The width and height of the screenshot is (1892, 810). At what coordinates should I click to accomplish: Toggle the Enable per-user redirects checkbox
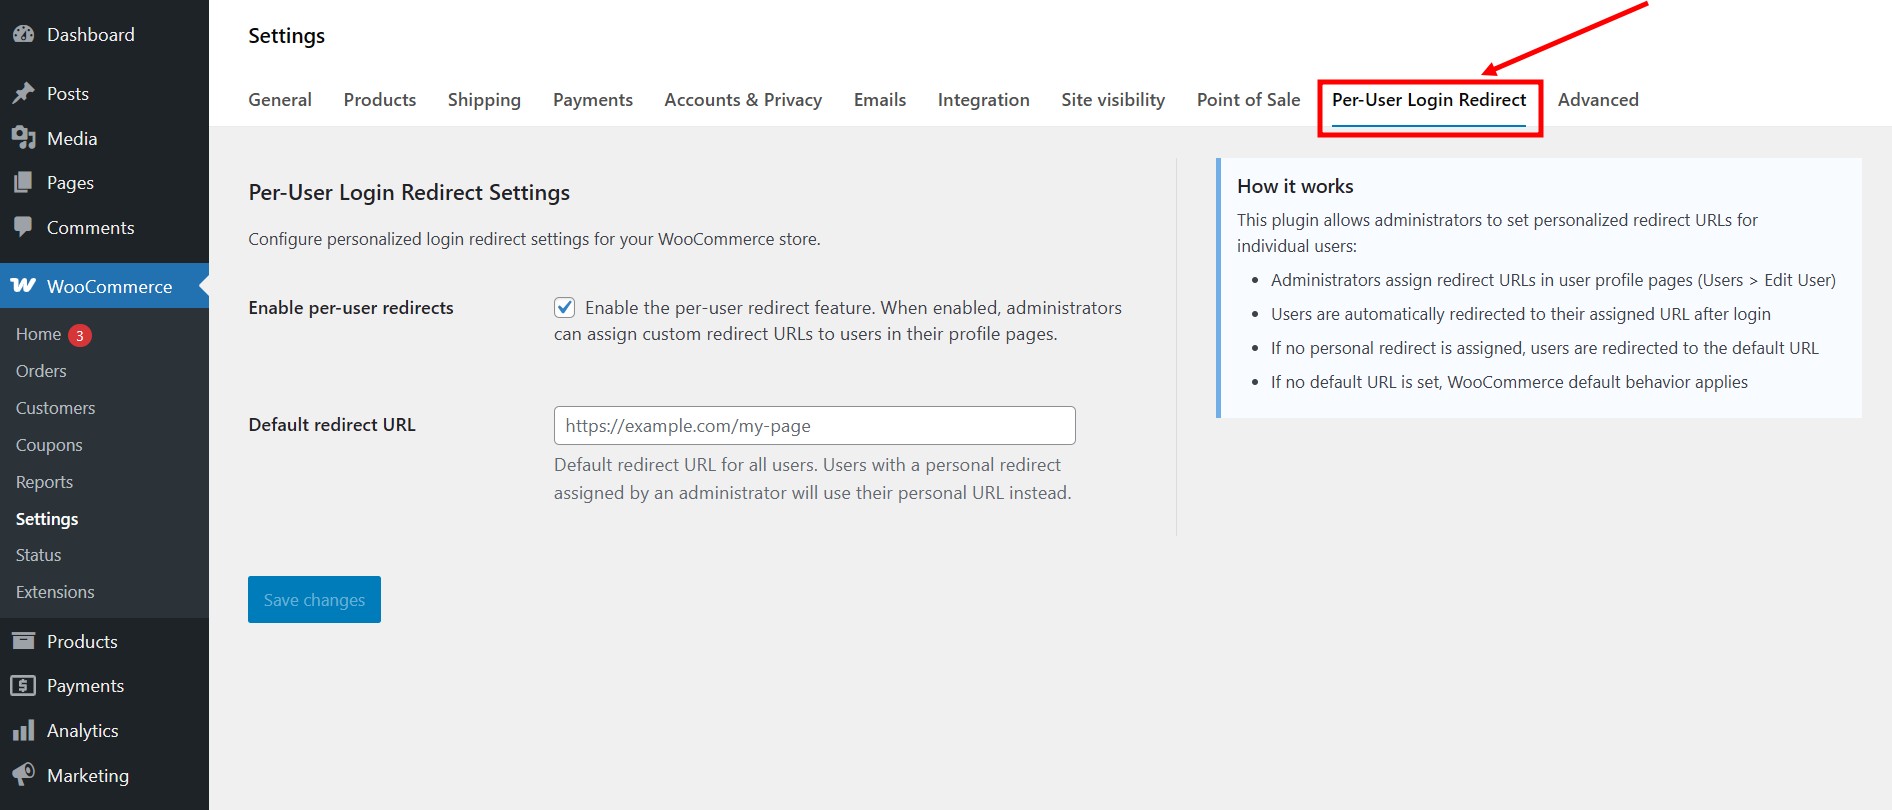(x=565, y=307)
